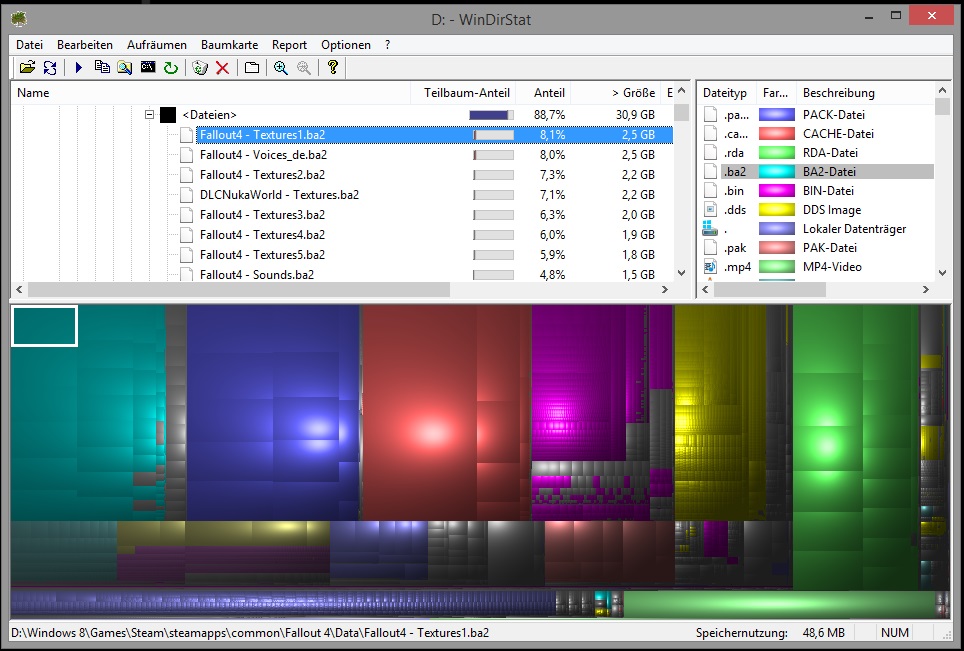The width and height of the screenshot is (964, 651).
Task: Click the cyan BA2-Datei color swatch
Action: coord(776,172)
